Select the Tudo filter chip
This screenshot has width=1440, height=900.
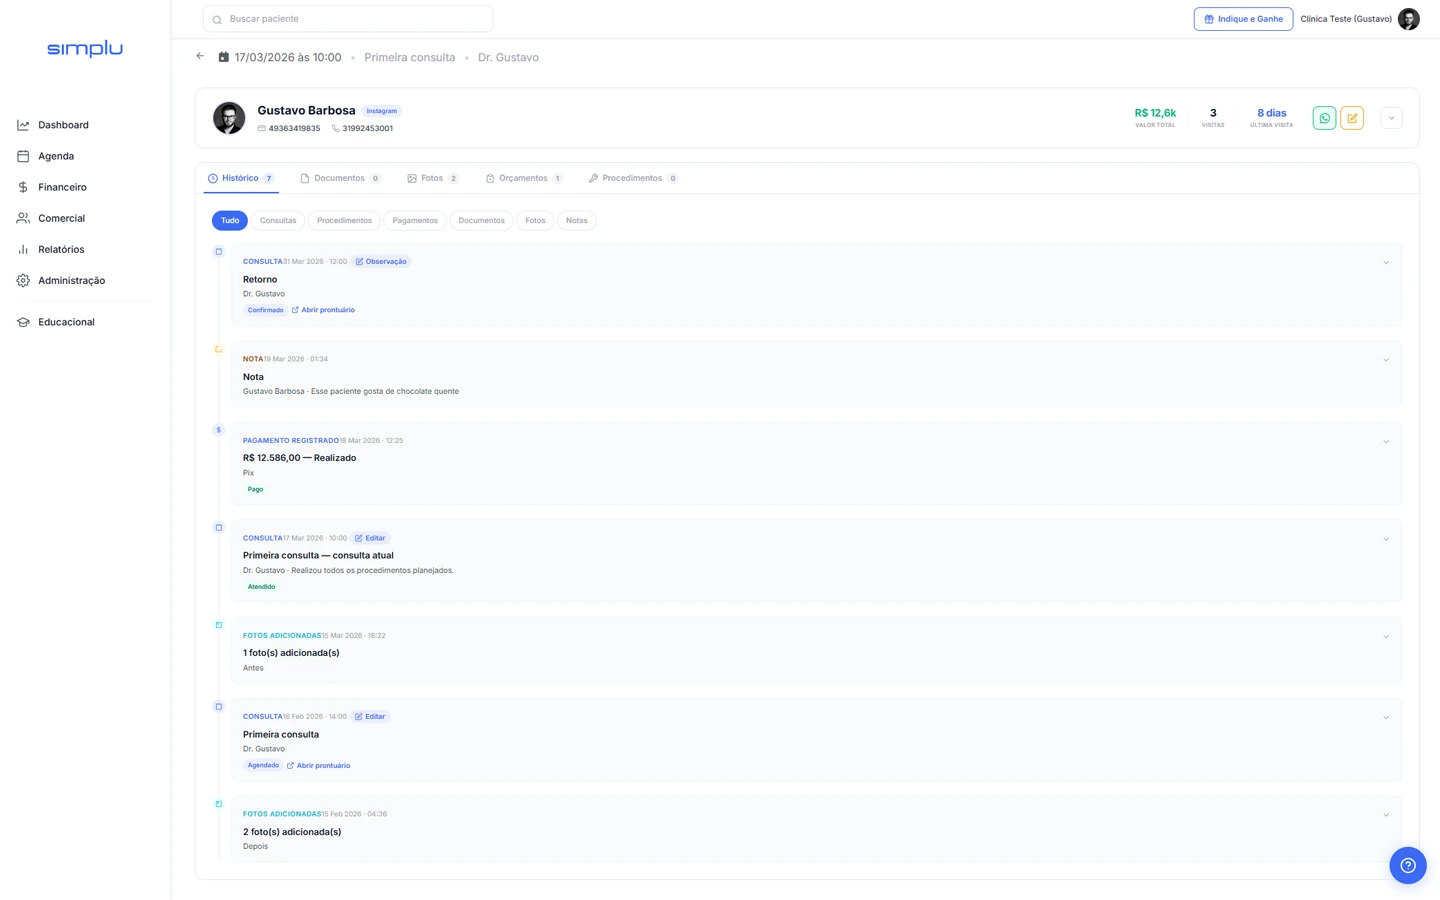230,220
